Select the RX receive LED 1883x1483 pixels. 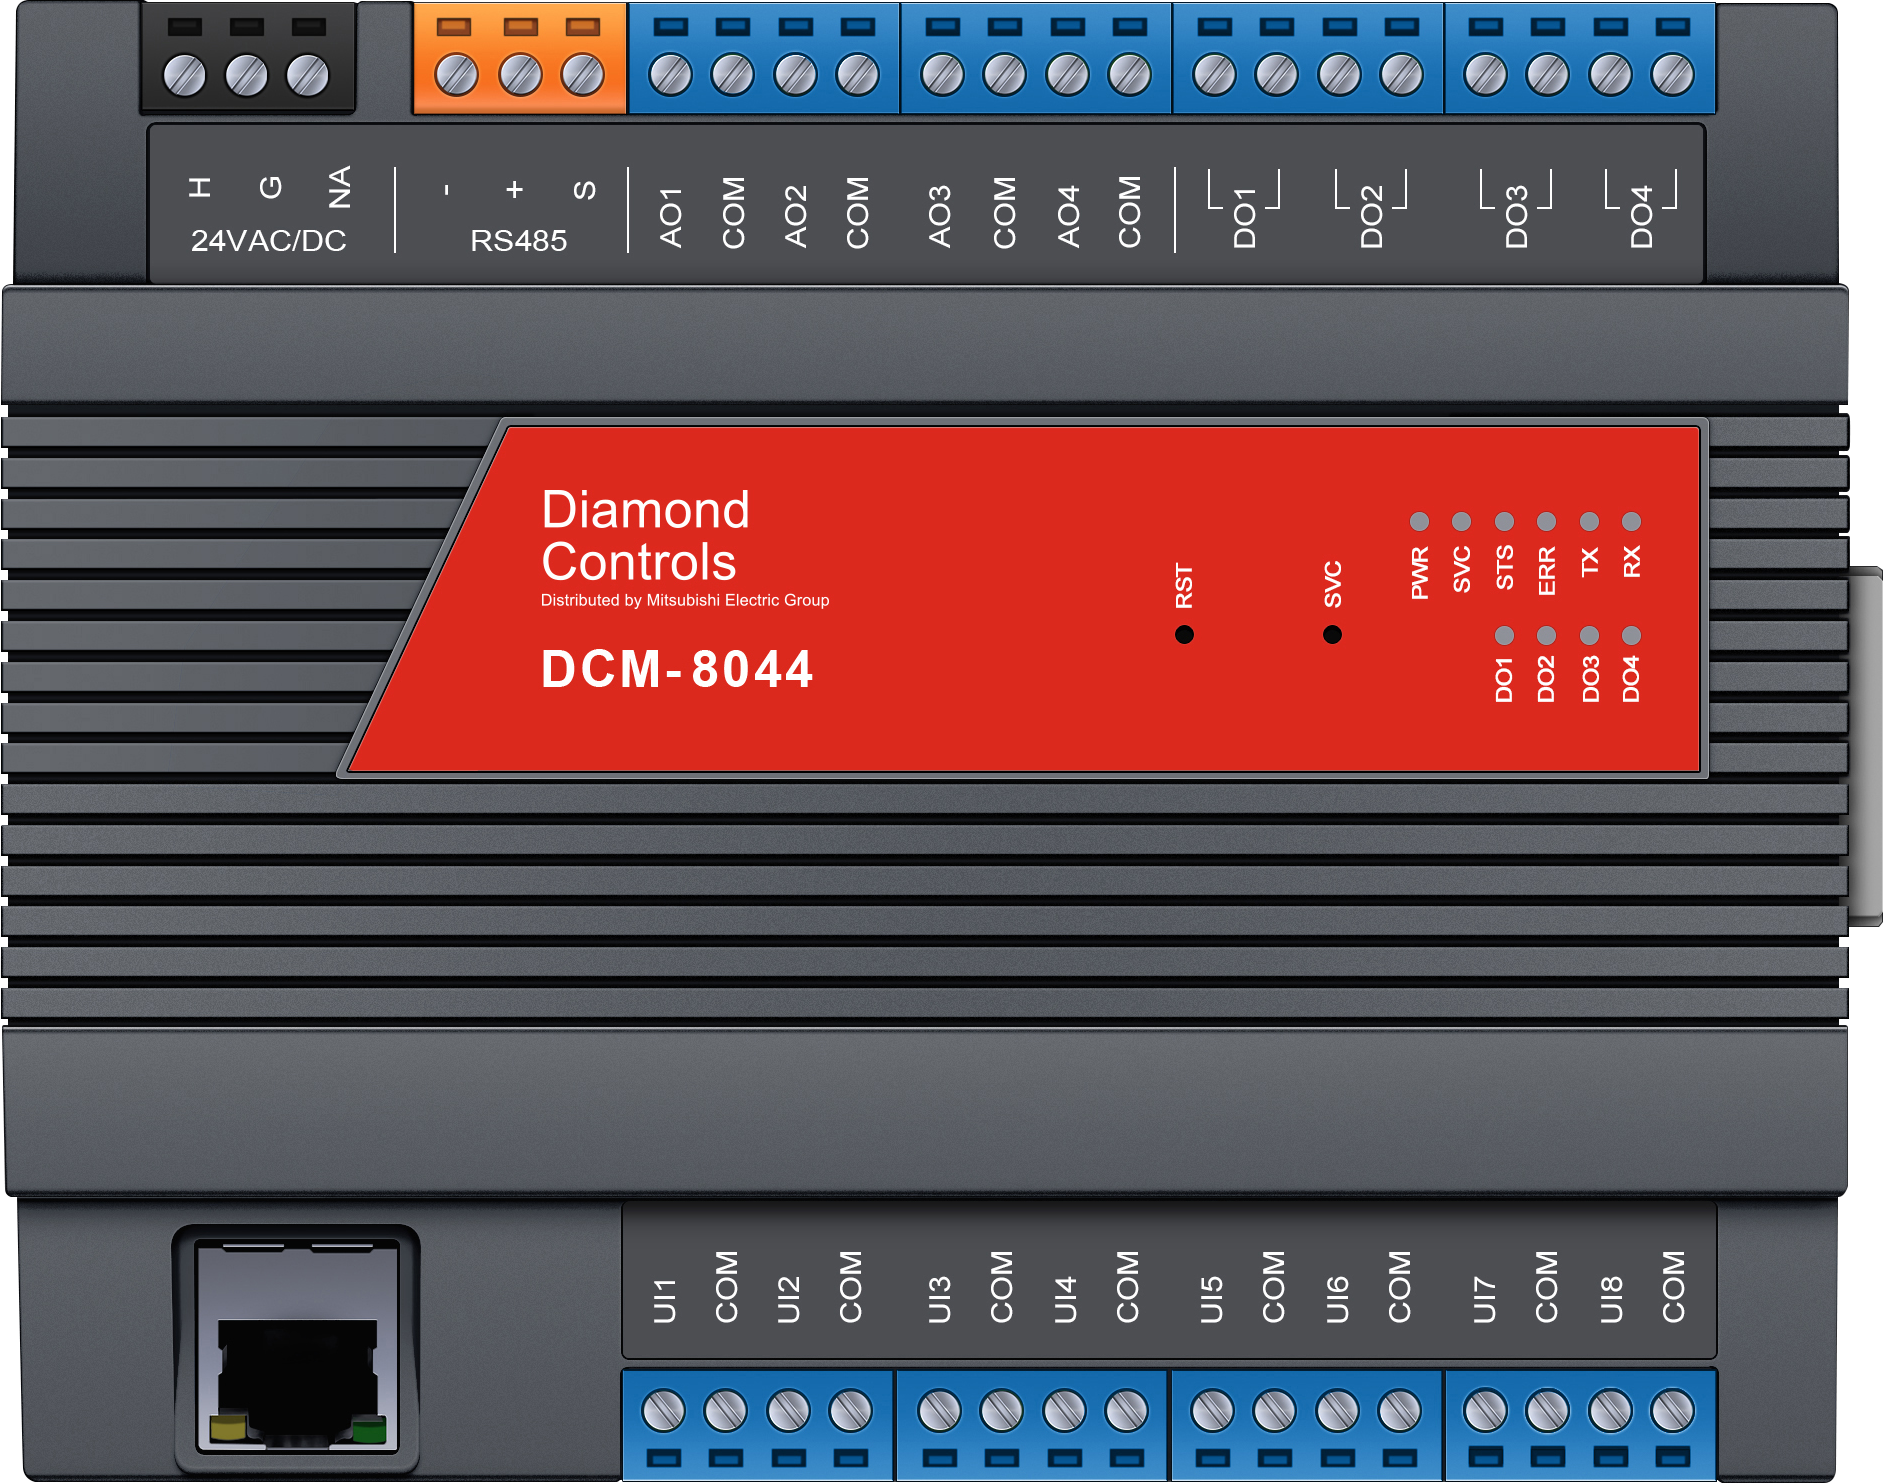click(x=1631, y=521)
